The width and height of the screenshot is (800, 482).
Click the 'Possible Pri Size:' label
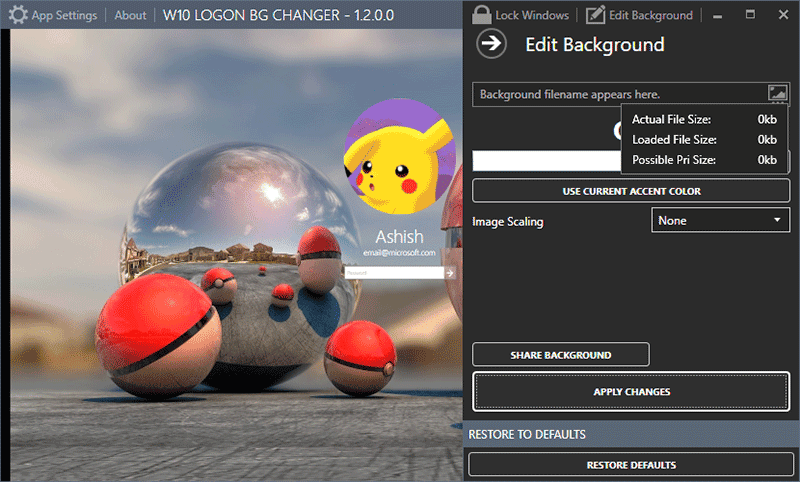pyautogui.click(x=673, y=160)
